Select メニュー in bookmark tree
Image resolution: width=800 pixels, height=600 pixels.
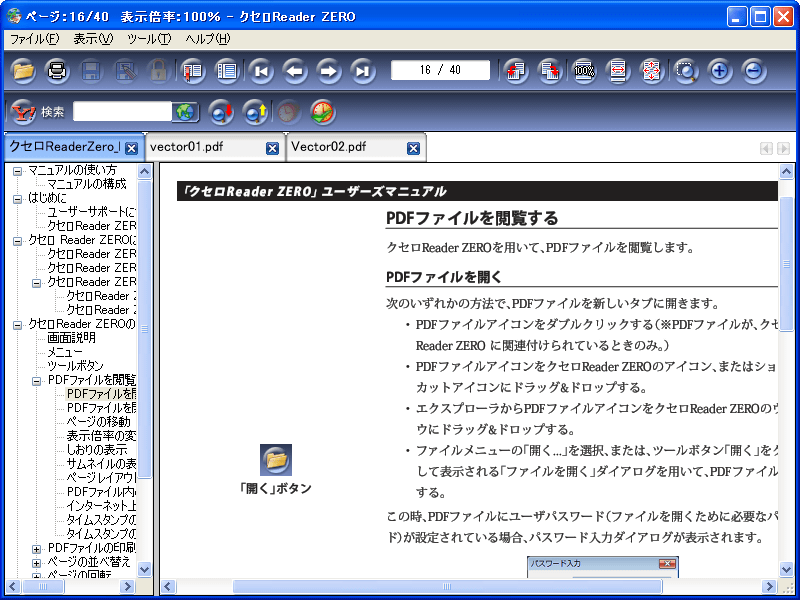[x=65, y=352]
